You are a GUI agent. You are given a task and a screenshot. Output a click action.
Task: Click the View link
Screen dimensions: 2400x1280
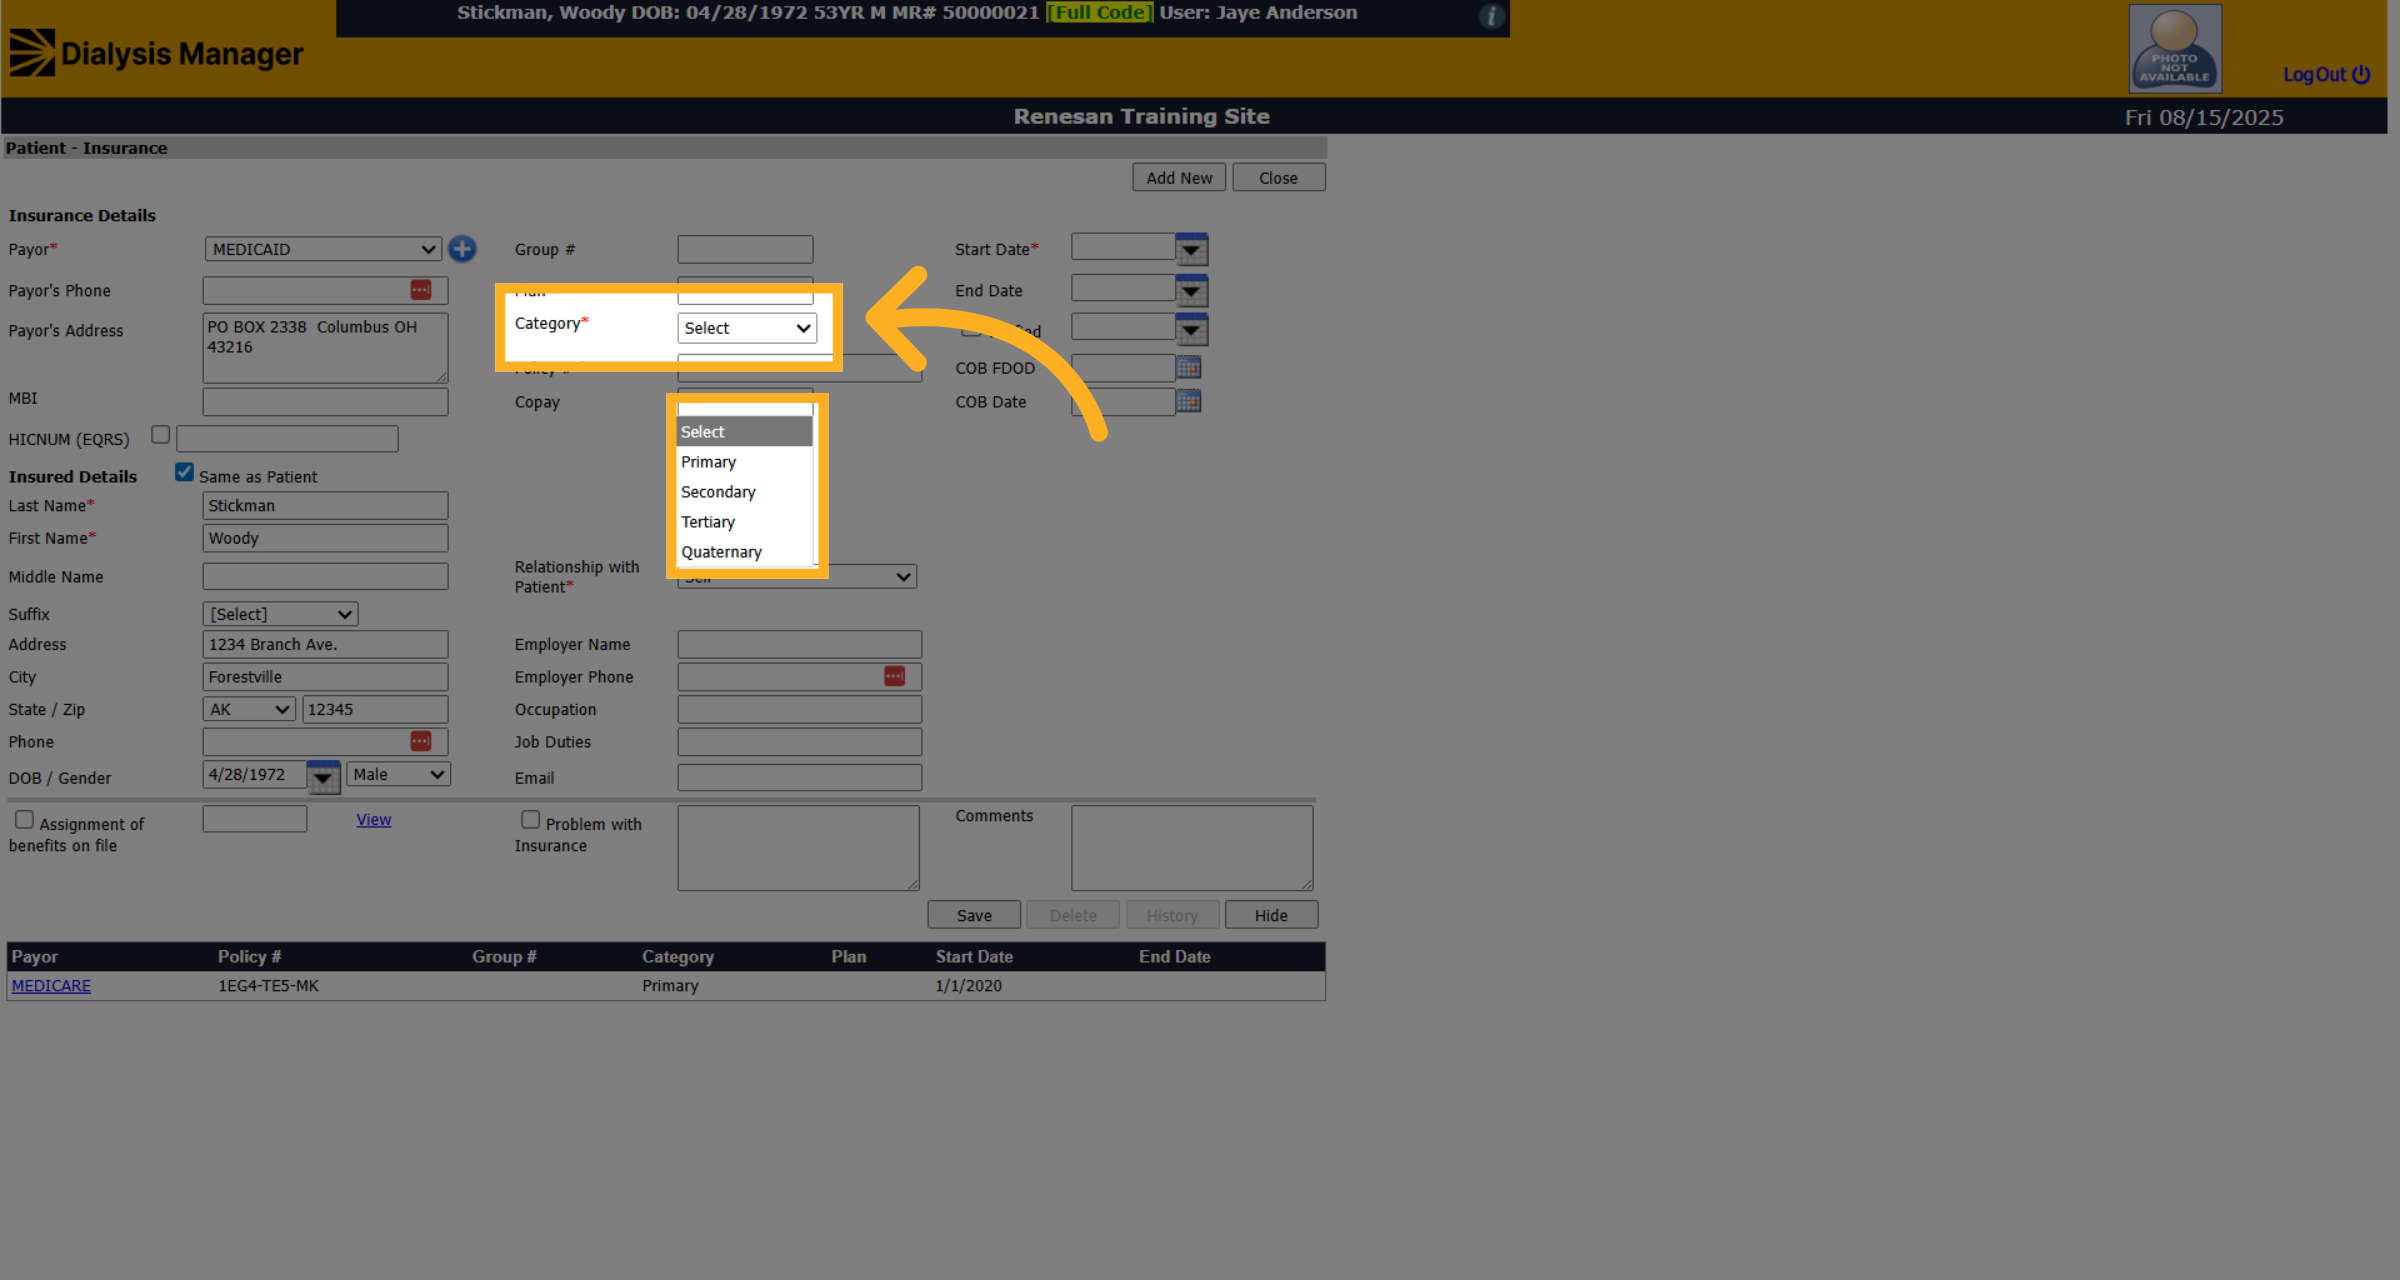click(373, 819)
